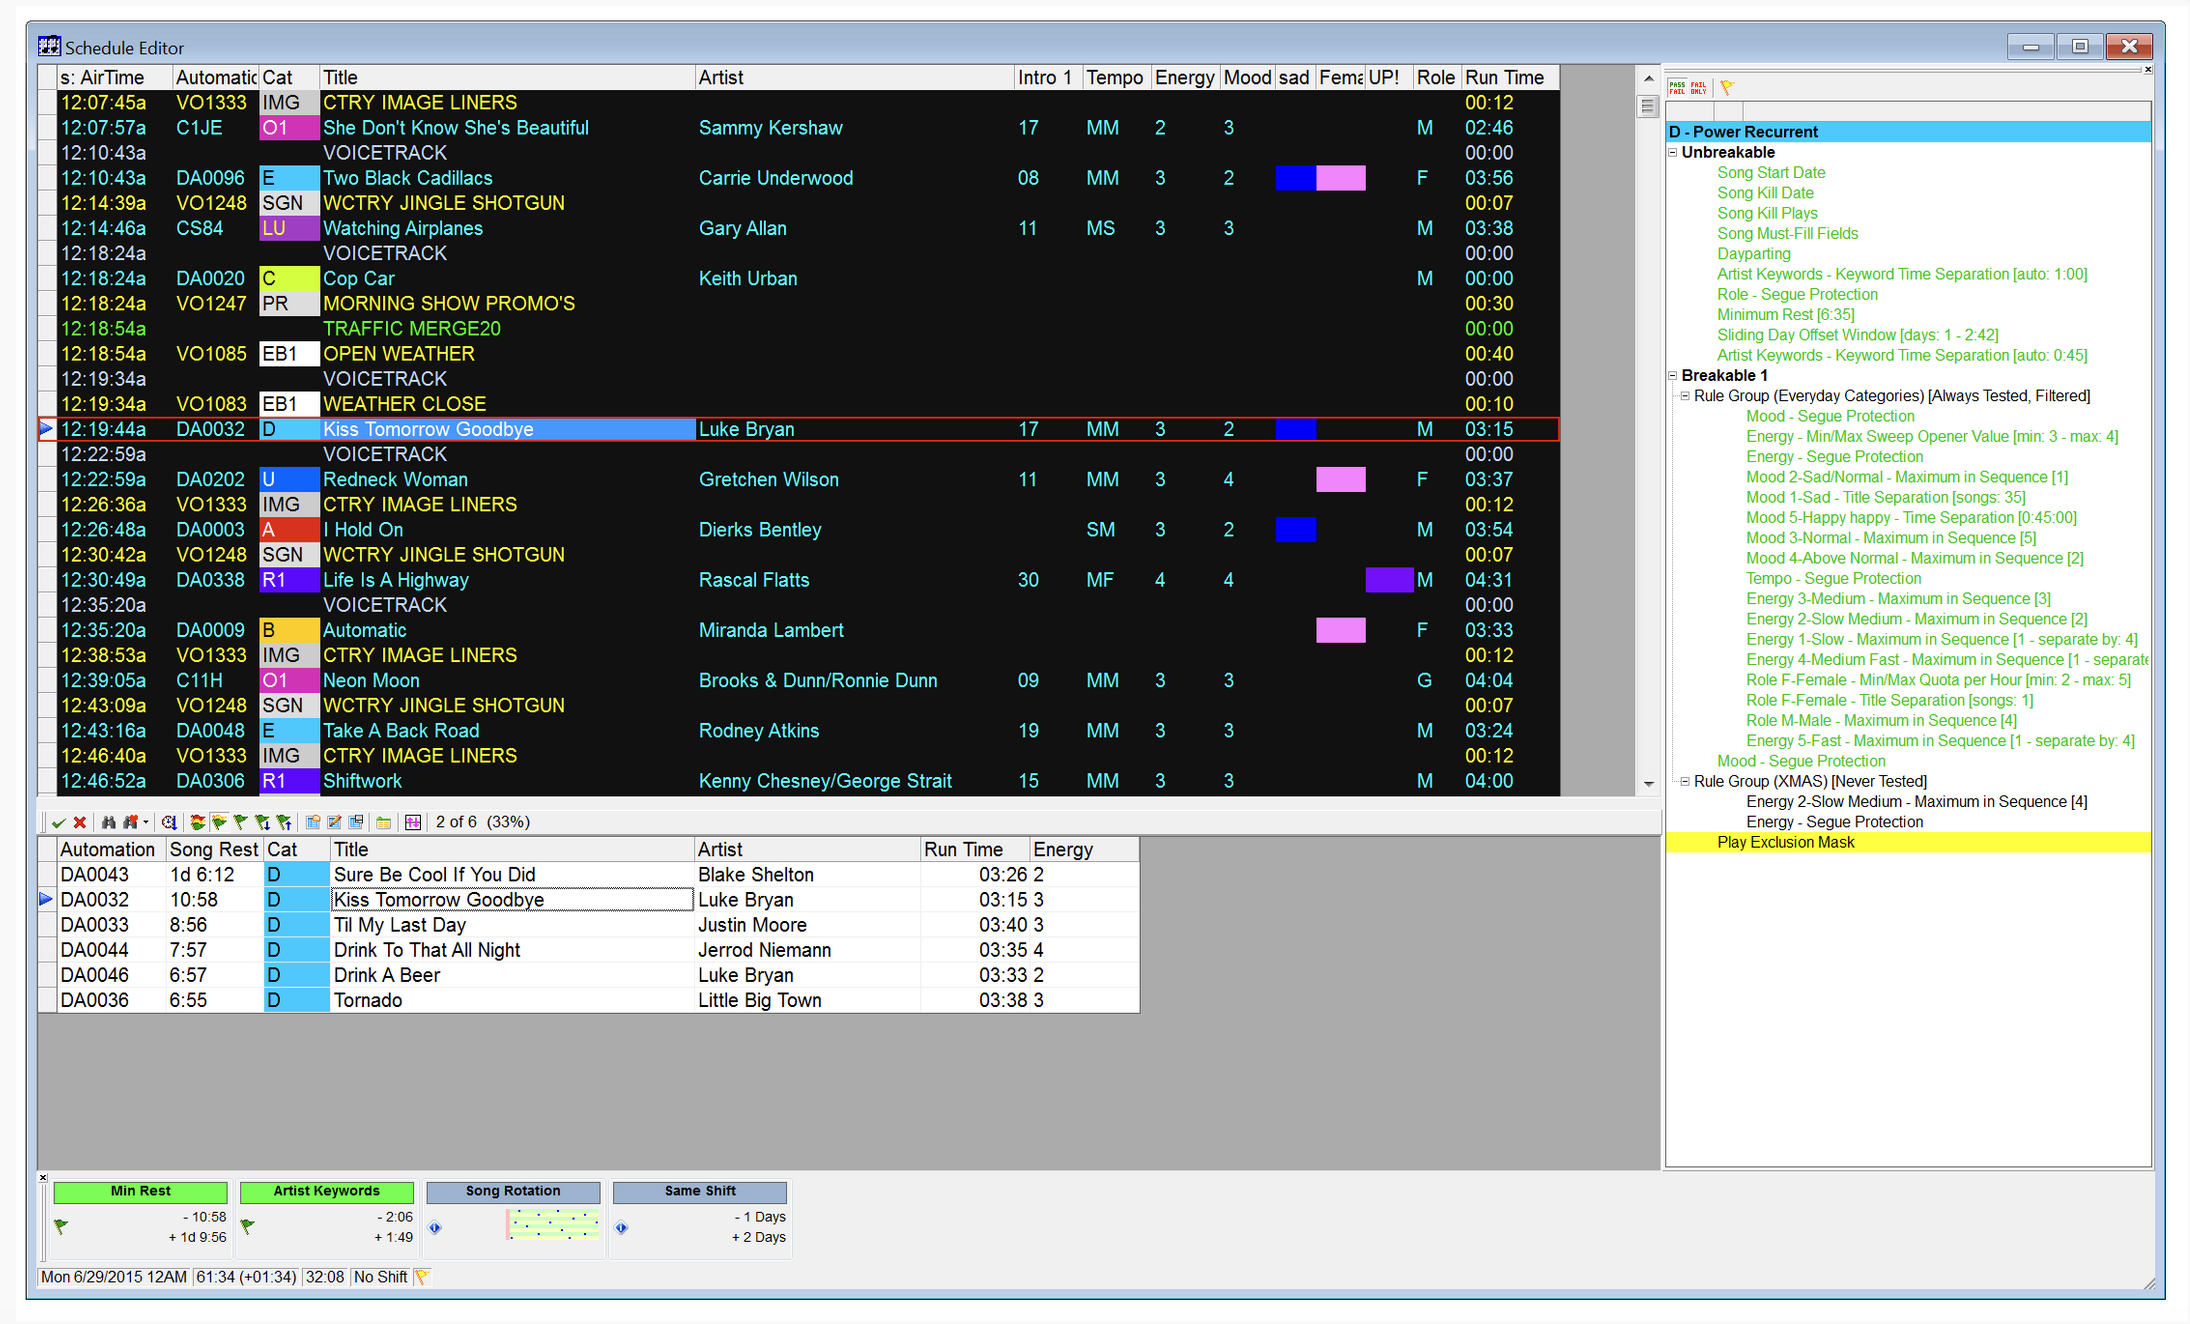
Task: Open the binoculars-heart dropdown arrow
Action: click(x=146, y=822)
